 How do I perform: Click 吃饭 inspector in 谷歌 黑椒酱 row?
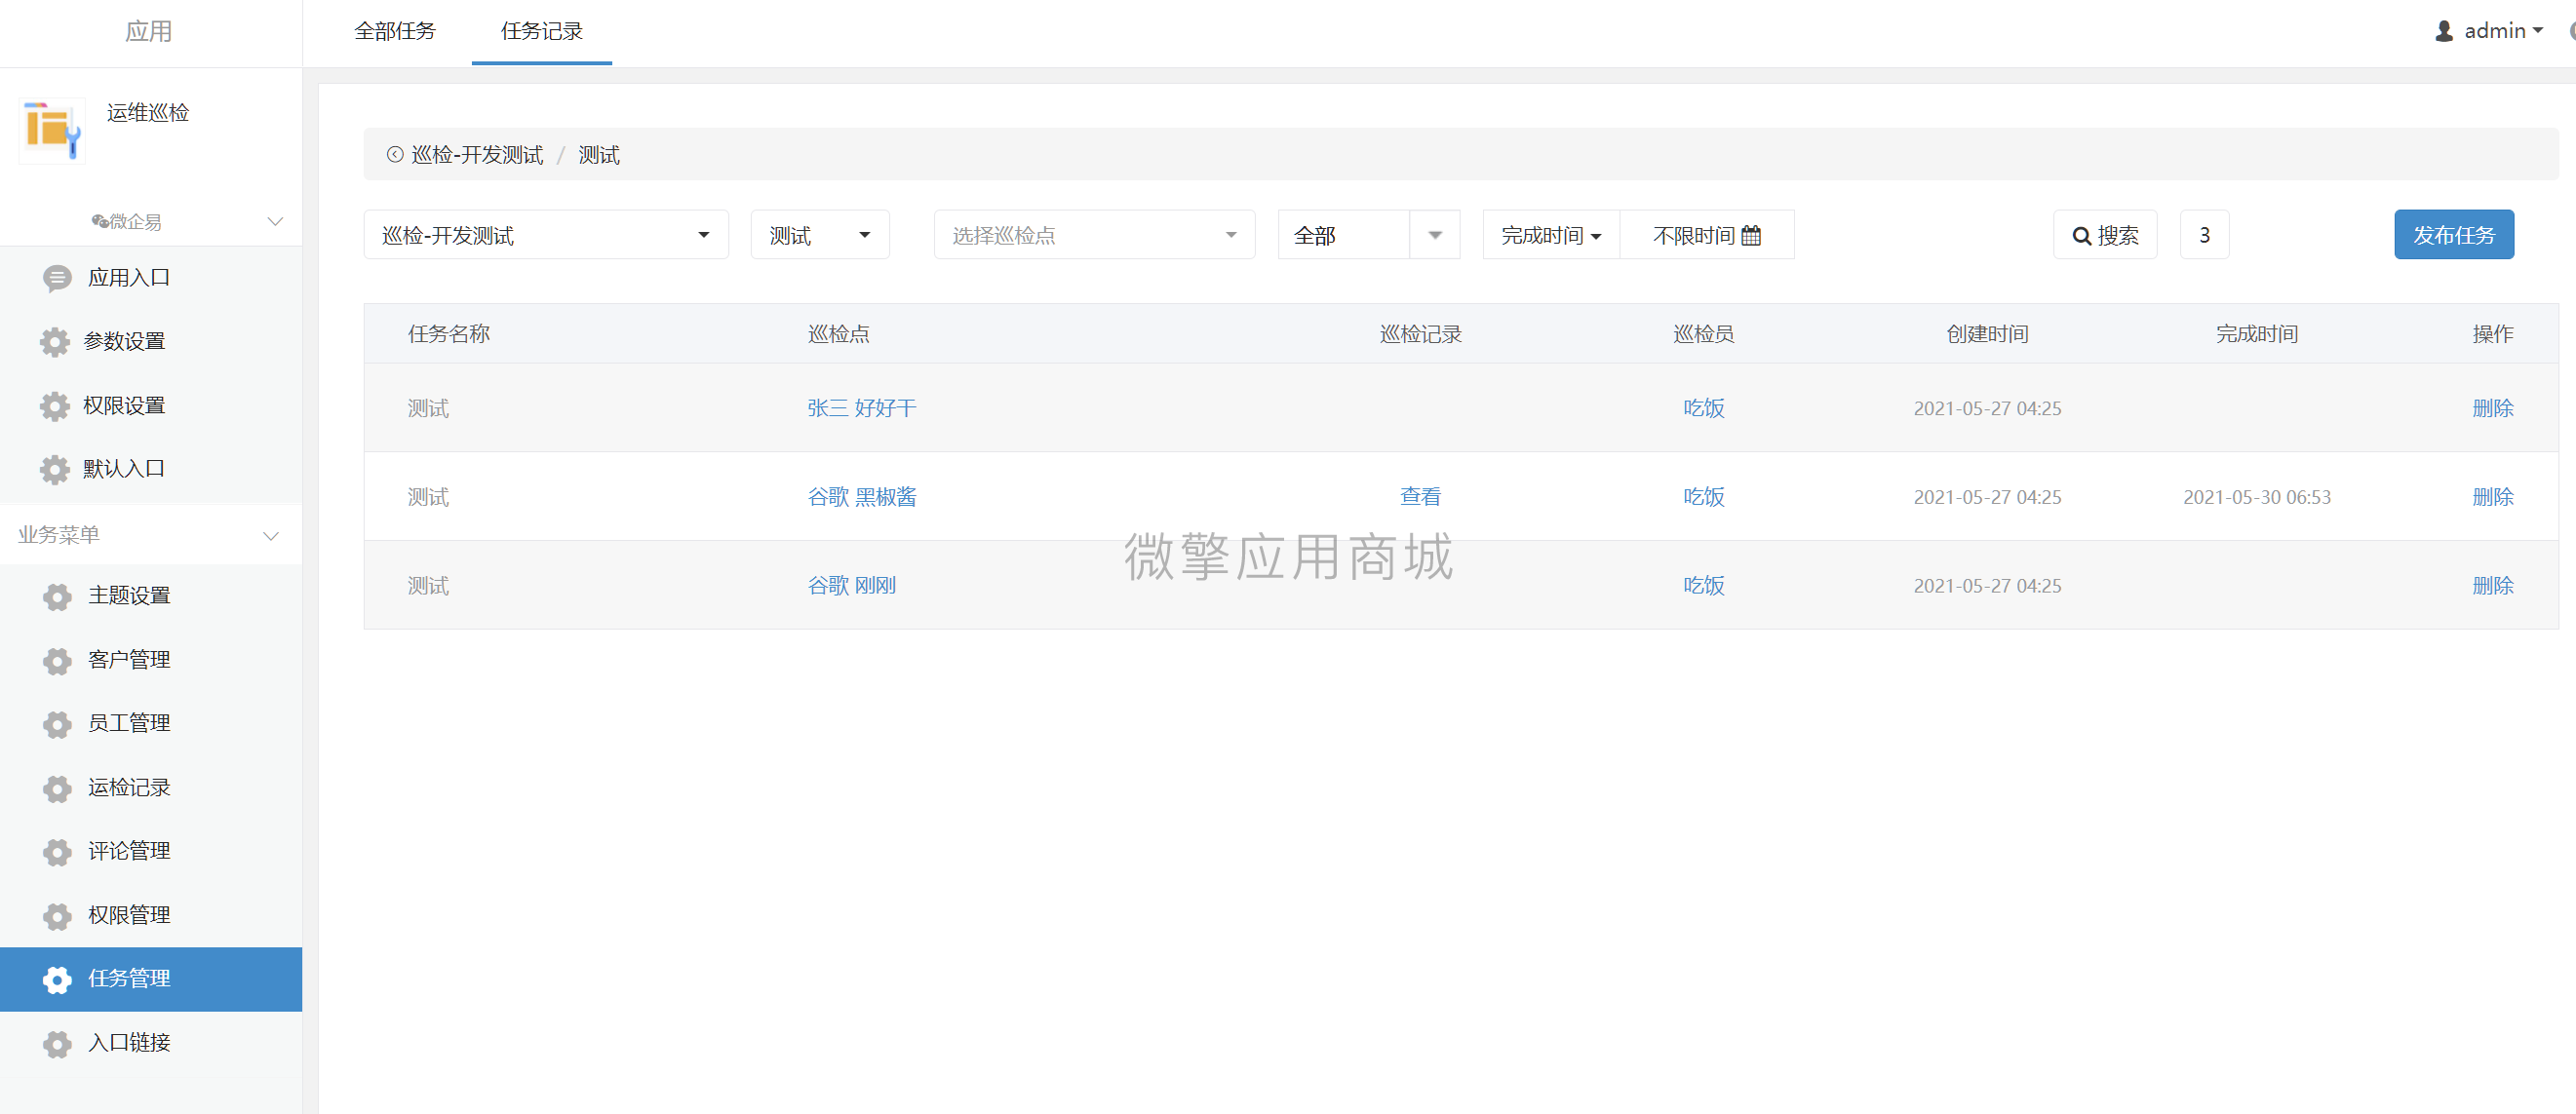1704,497
